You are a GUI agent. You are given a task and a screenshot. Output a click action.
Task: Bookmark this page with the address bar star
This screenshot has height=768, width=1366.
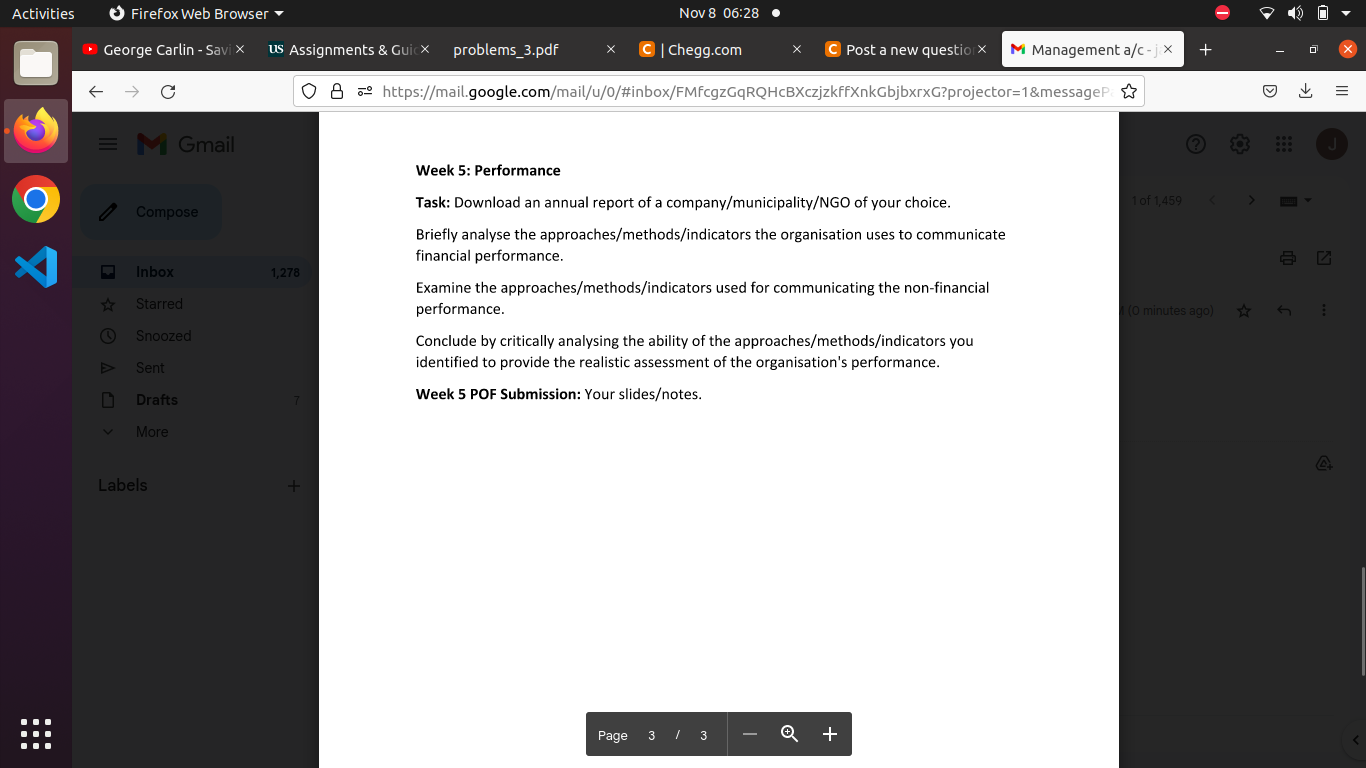coord(1128,90)
